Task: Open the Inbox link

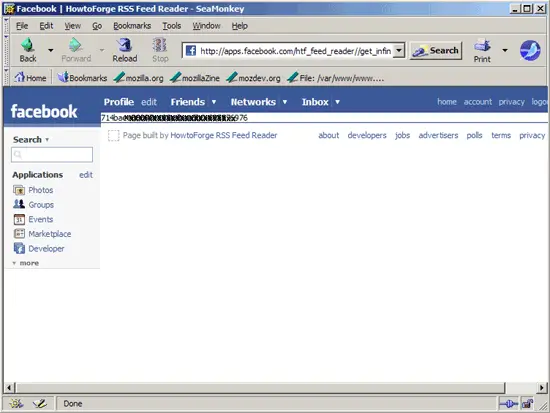Action: pyautogui.click(x=315, y=102)
